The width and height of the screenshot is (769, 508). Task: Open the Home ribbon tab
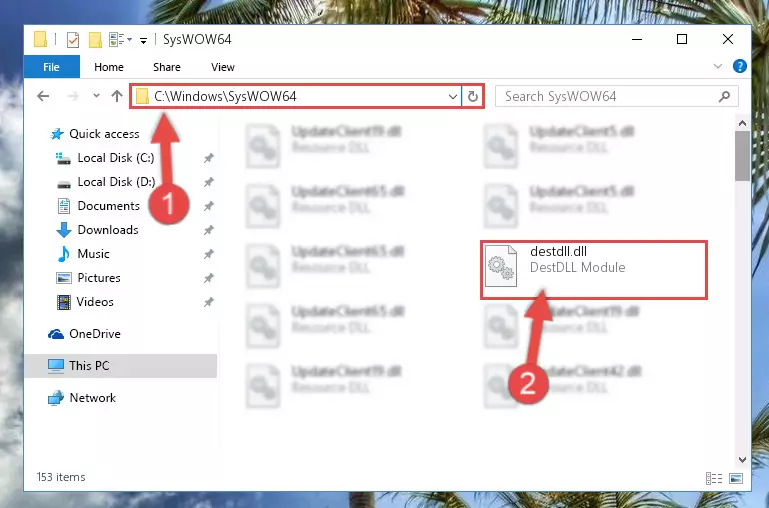109,67
